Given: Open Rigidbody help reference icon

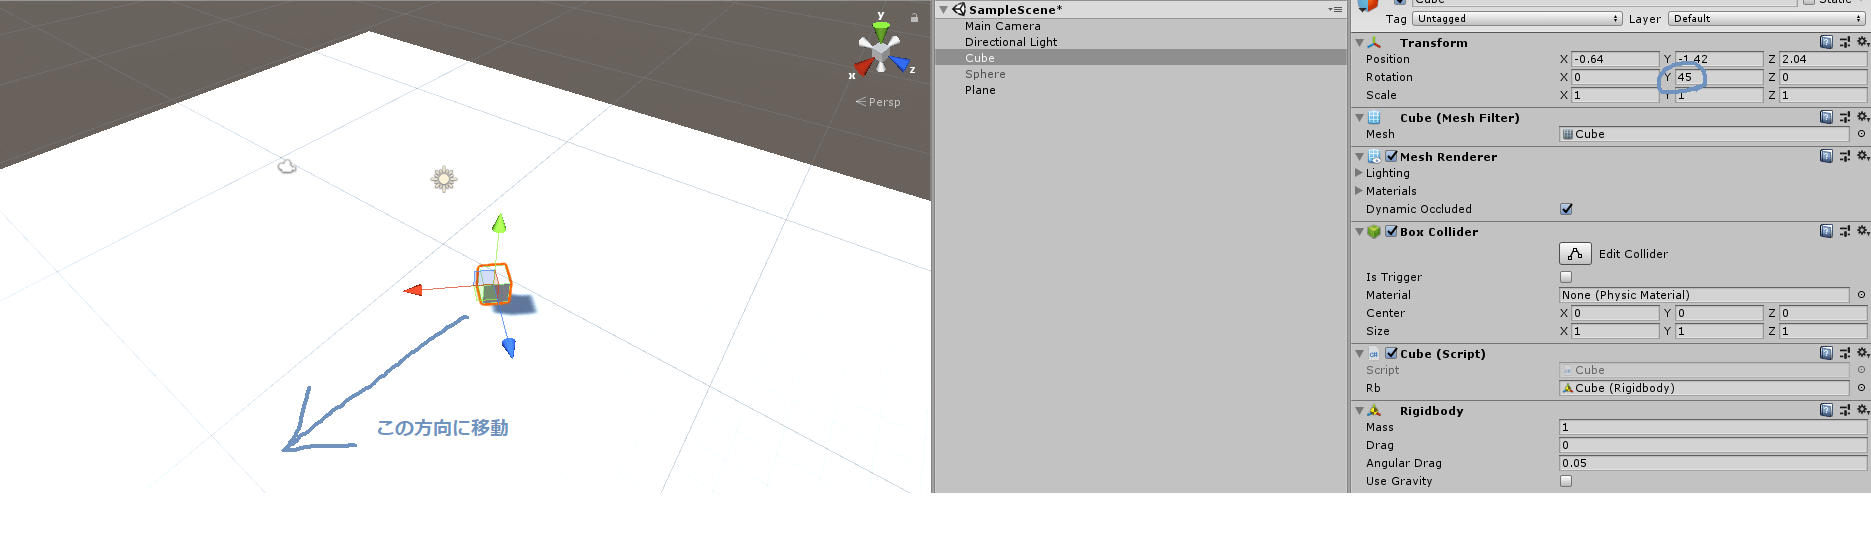Looking at the screenshot, I should click(x=1826, y=410).
